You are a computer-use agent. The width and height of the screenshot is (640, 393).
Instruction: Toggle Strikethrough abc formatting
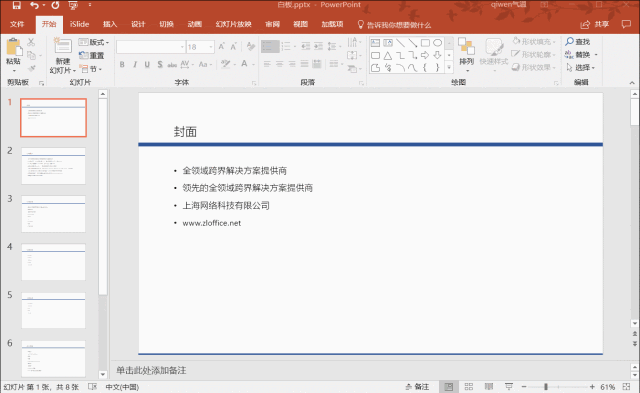[x=172, y=64]
